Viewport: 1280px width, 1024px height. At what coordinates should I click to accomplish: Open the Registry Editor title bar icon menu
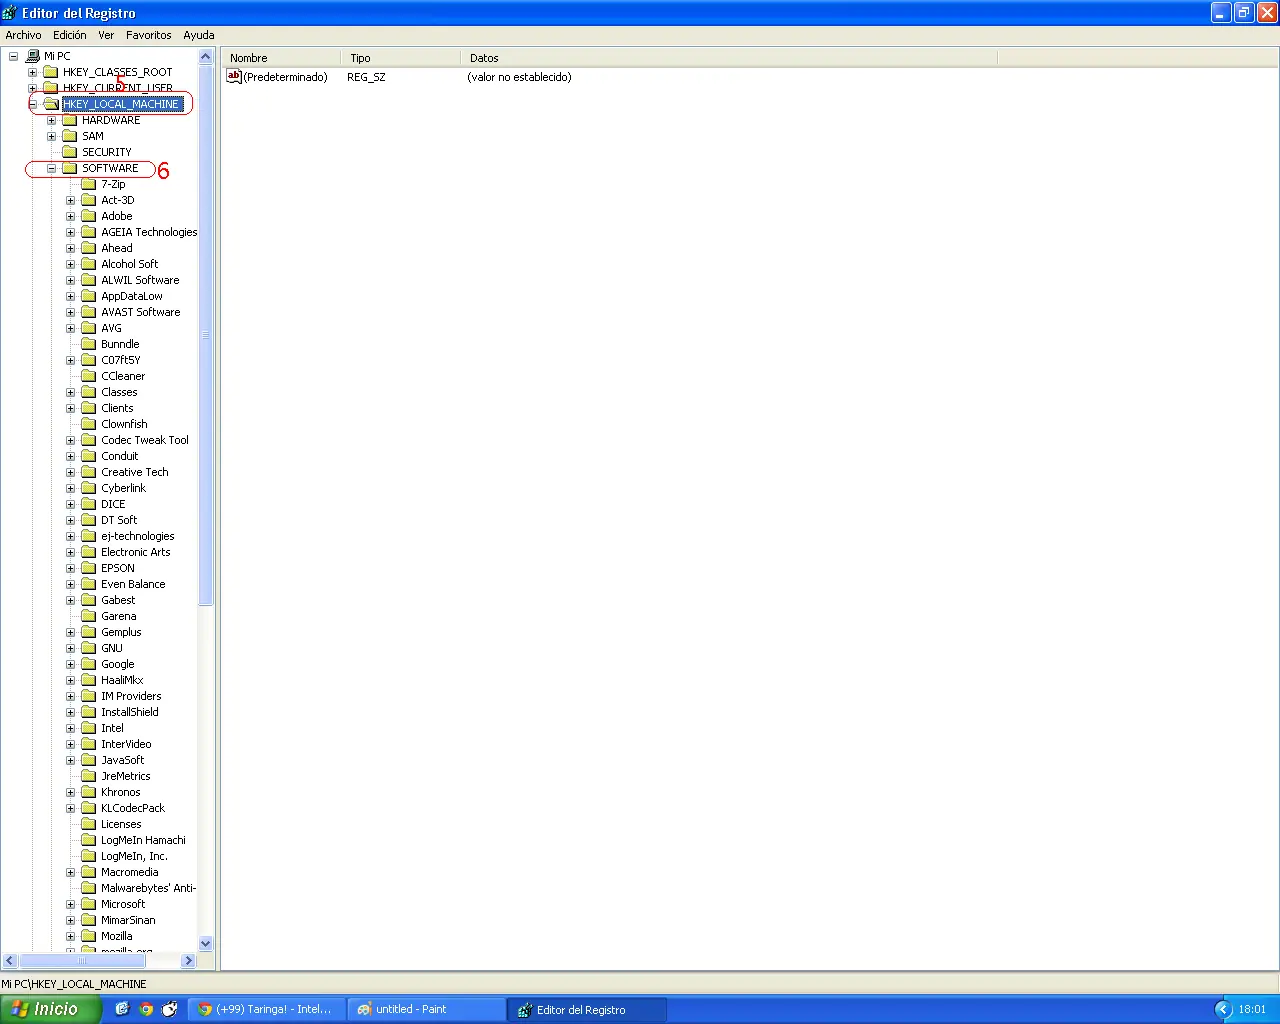(10, 13)
